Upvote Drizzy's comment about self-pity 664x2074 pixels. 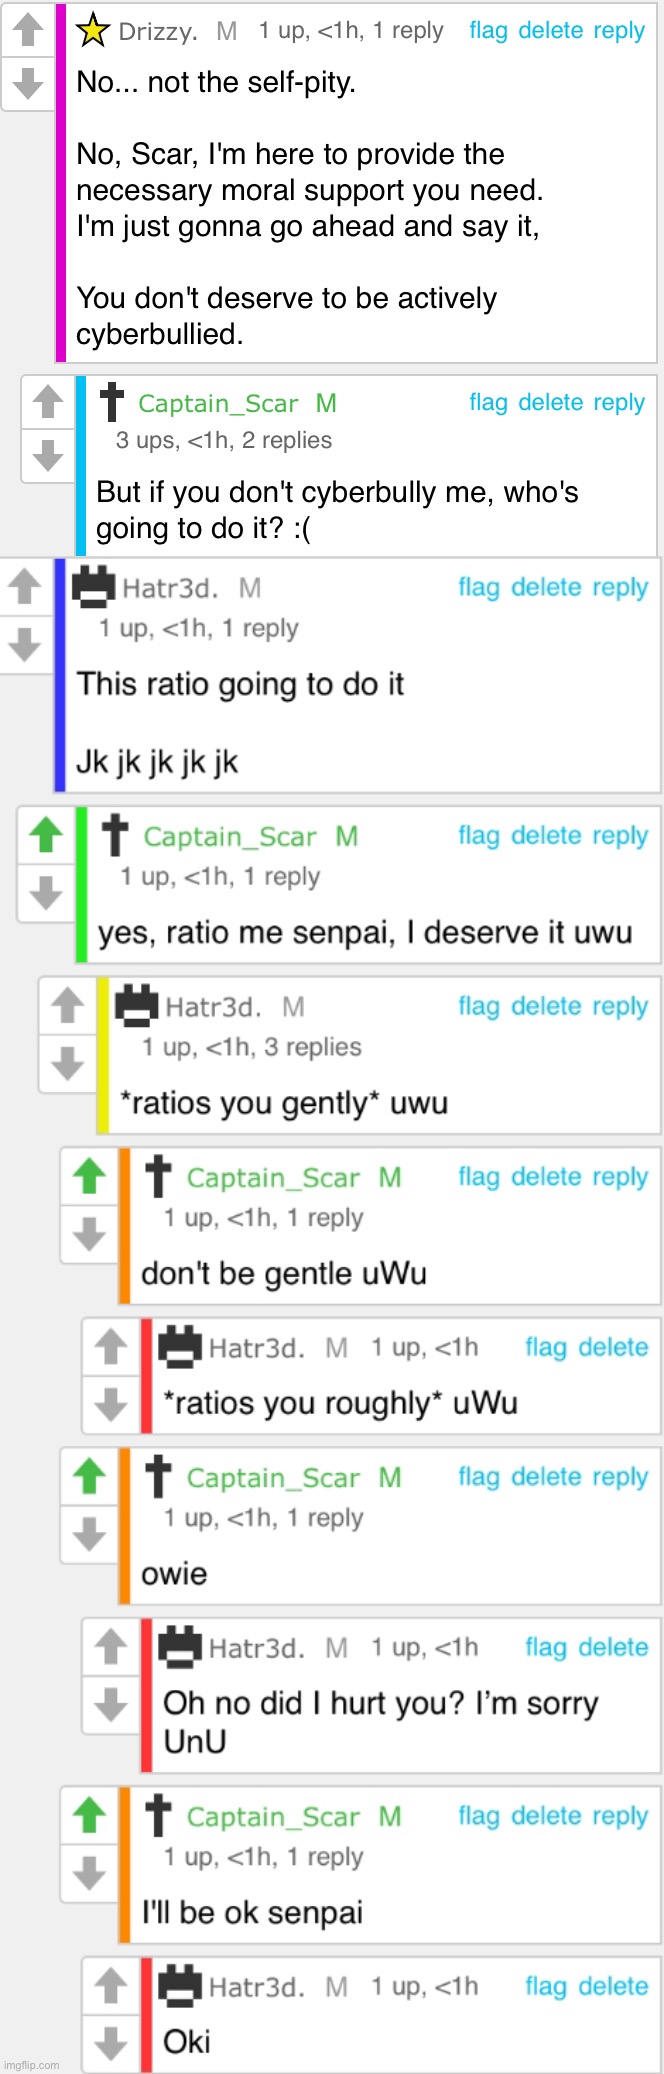coord(28,29)
